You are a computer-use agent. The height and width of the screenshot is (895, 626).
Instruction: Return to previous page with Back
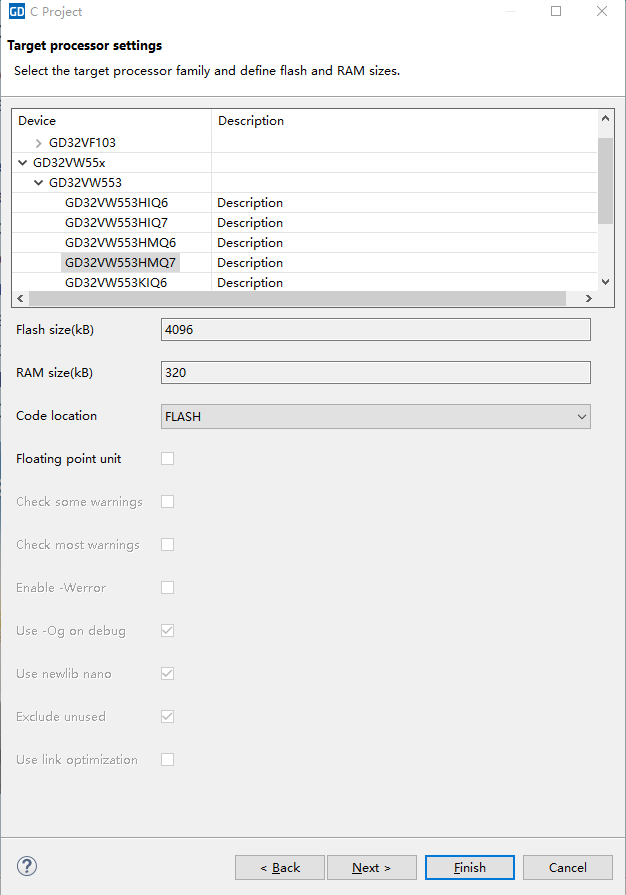pyautogui.click(x=279, y=867)
